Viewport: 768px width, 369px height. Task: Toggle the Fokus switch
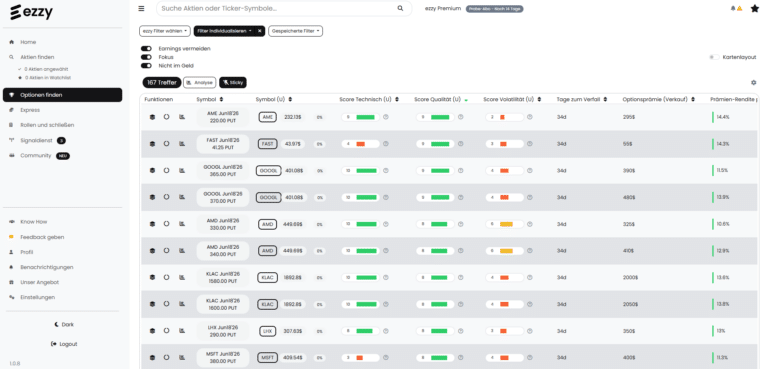(146, 57)
